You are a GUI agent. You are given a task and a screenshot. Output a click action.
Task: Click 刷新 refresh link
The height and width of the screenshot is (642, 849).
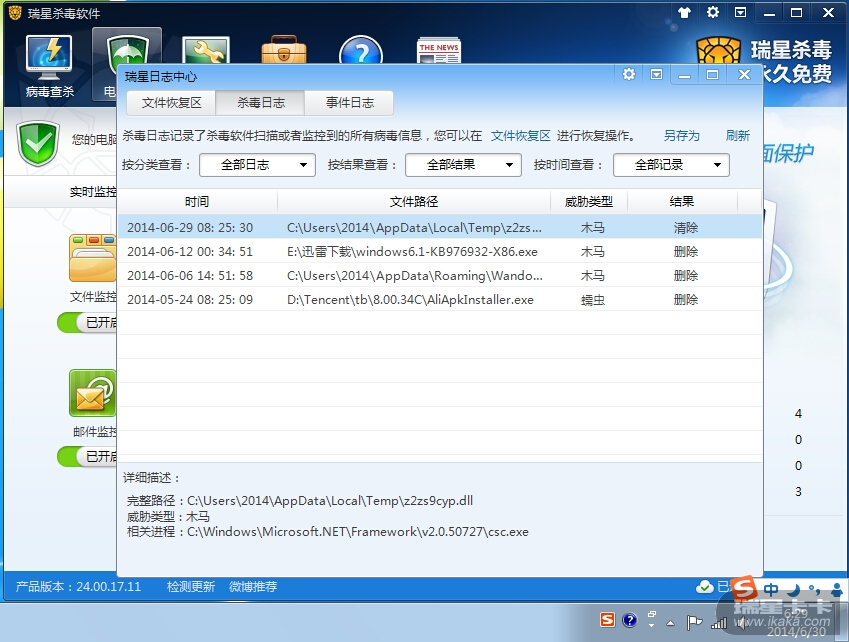tap(737, 135)
